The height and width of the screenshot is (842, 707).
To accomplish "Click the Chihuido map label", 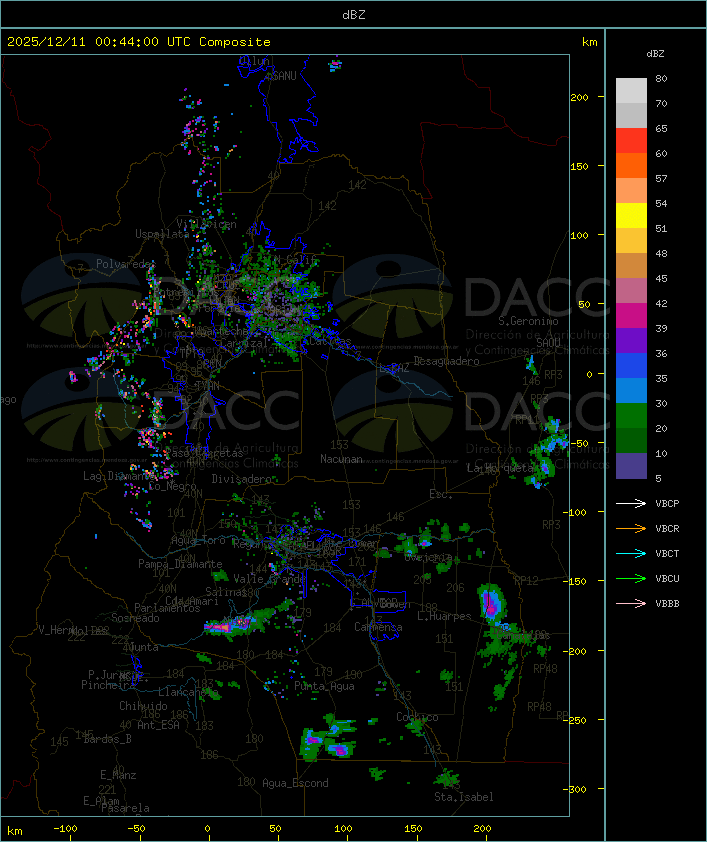I will click(x=143, y=706).
